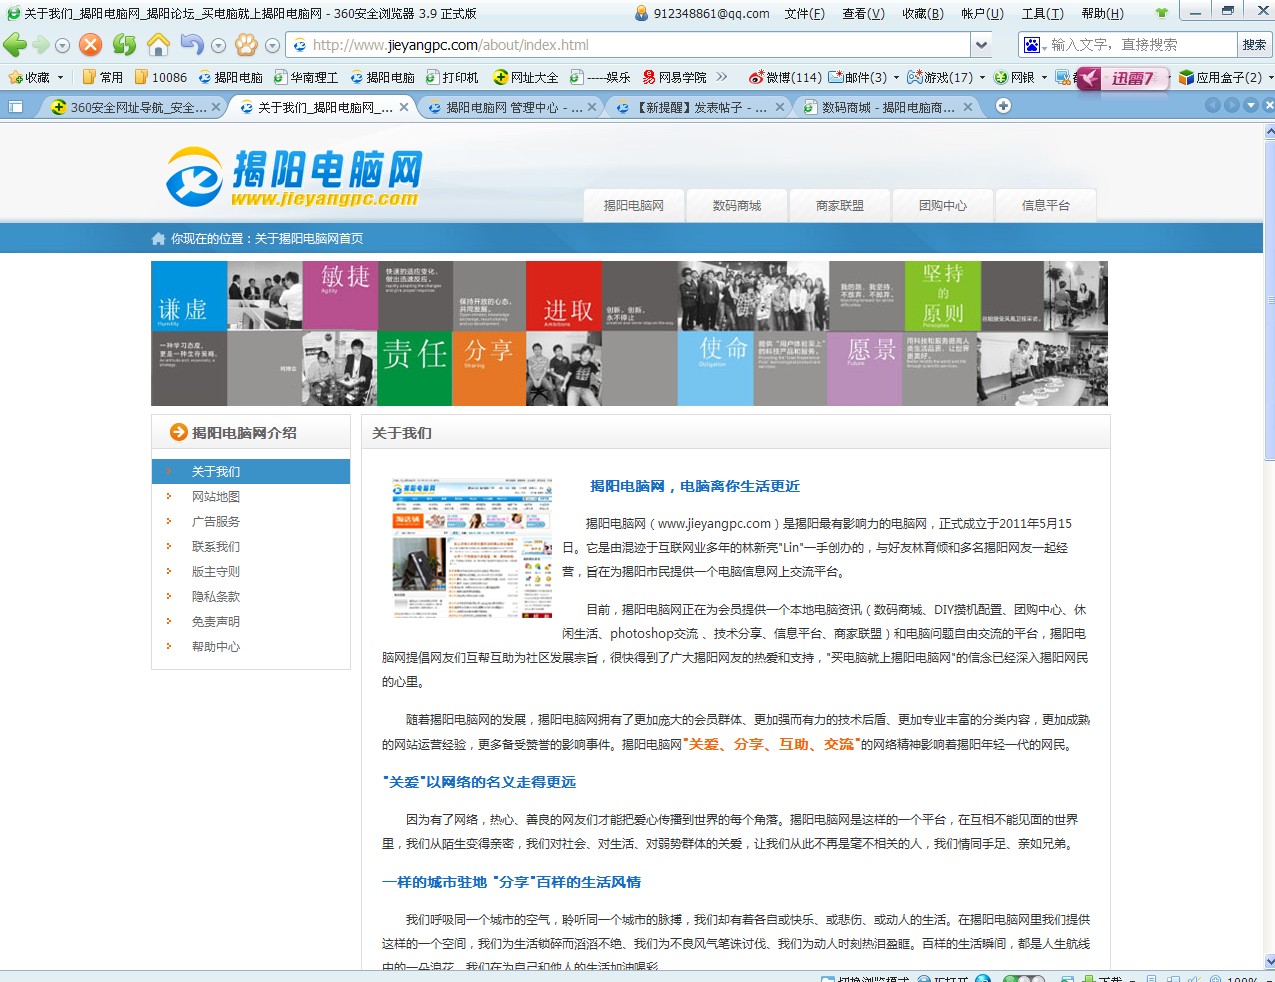1275x982 pixels.
Task: Open the 网银 online banking dropdown
Action: (1021, 77)
